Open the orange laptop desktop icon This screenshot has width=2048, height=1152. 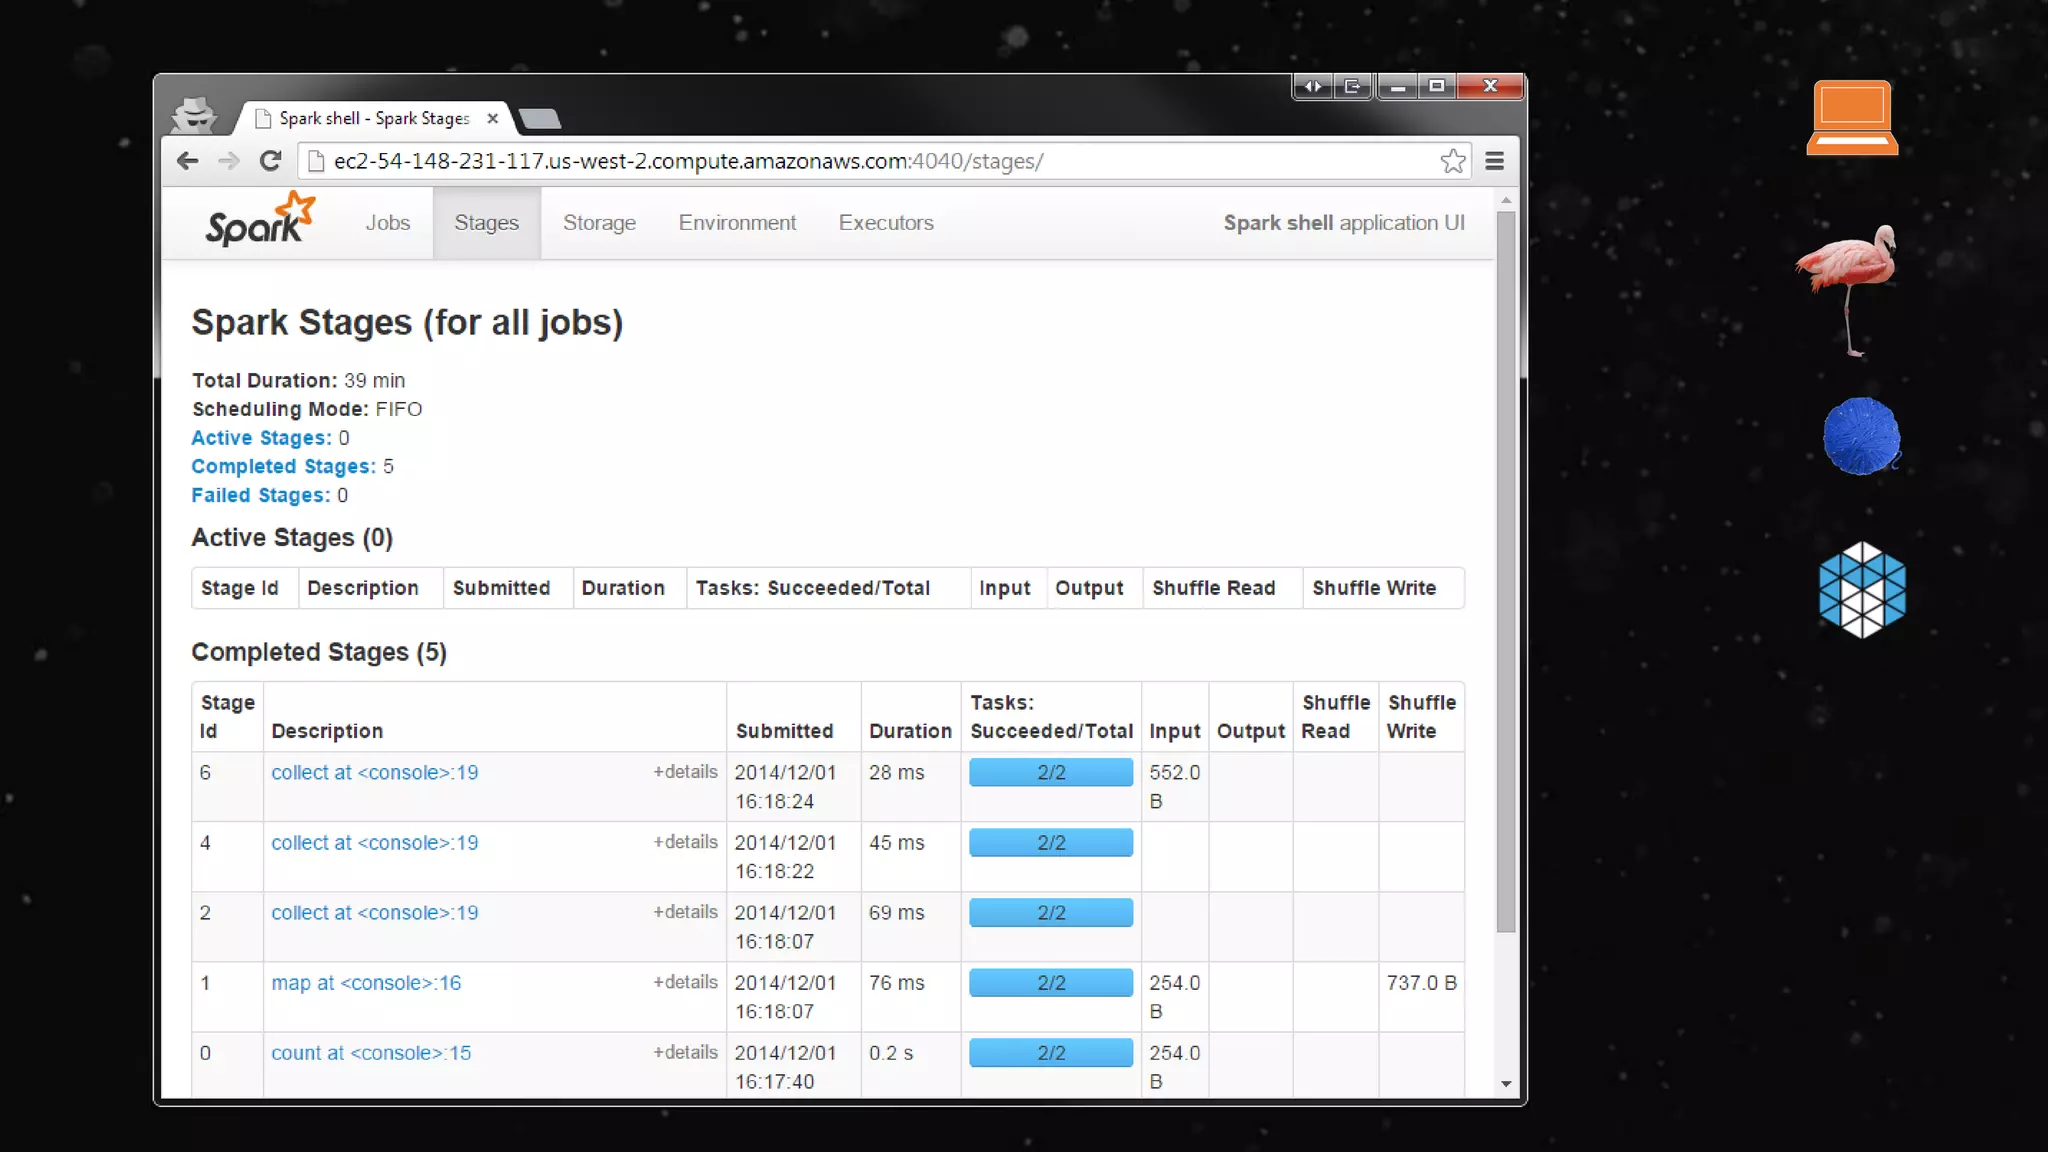1851,118
